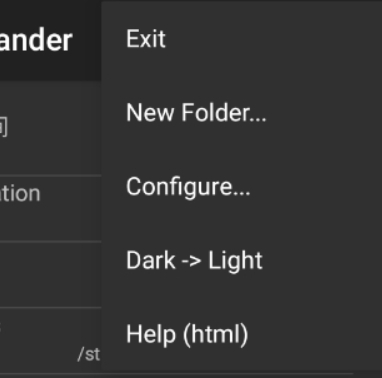Viewport: 382px width, 378px height.
Task: Click the Commander title in the header
Action: [36, 40]
